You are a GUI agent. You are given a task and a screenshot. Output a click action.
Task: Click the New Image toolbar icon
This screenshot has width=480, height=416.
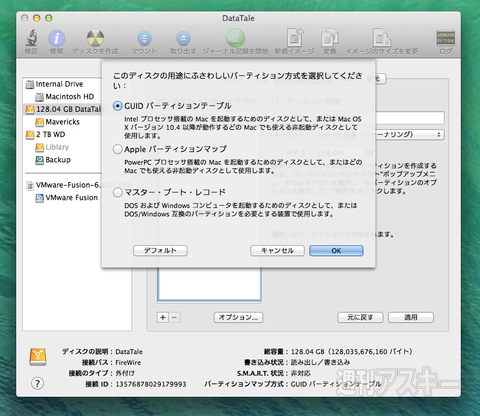click(x=295, y=38)
